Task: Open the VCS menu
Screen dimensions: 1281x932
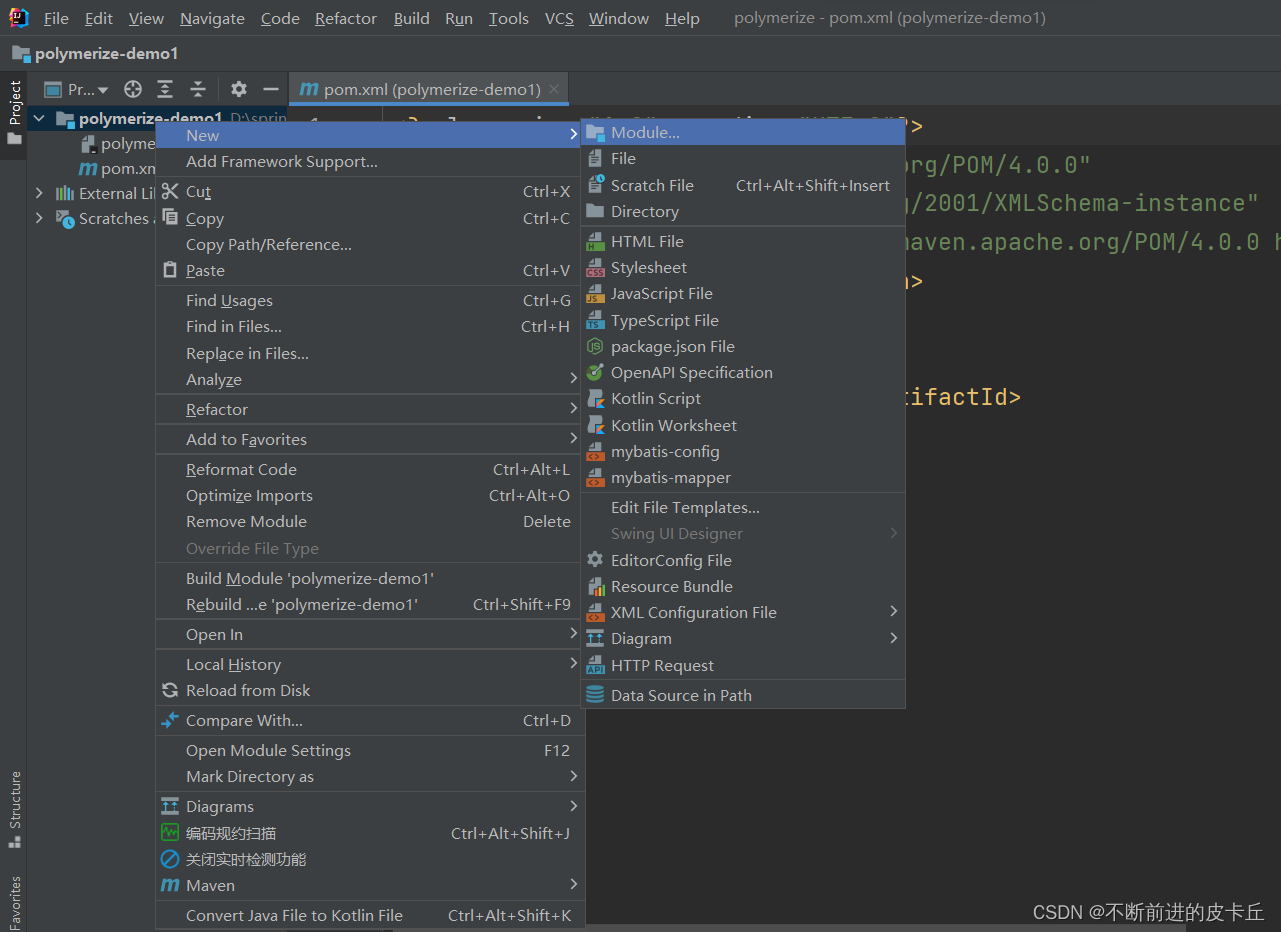Action: coord(559,19)
